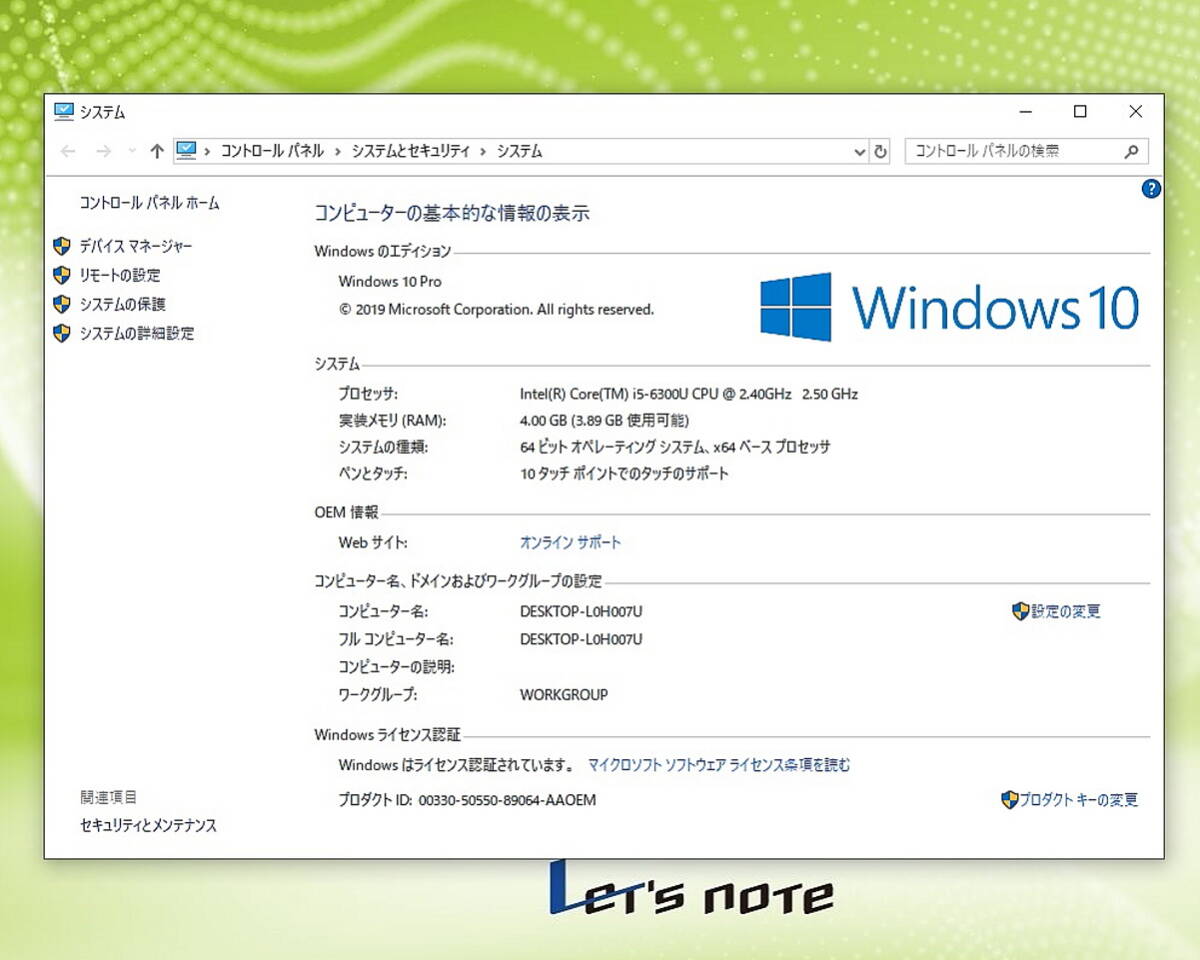
Task: Select システム in the breadcrumb path
Action: pos(520,151)
